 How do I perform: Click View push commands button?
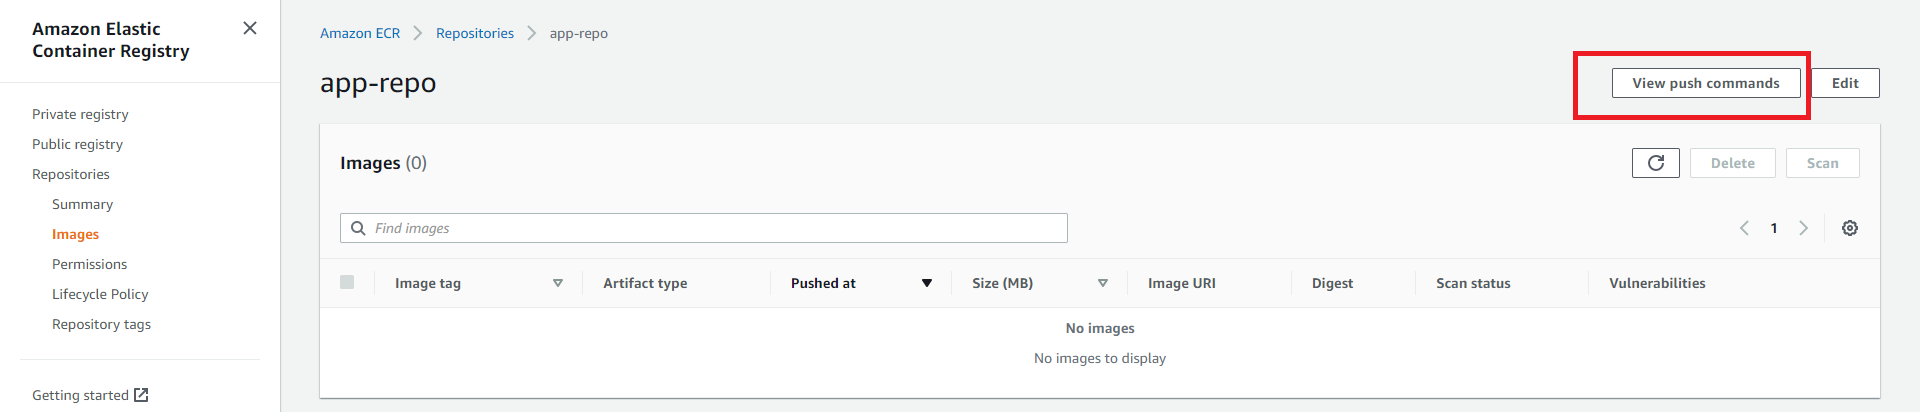tap(1705, 83)
